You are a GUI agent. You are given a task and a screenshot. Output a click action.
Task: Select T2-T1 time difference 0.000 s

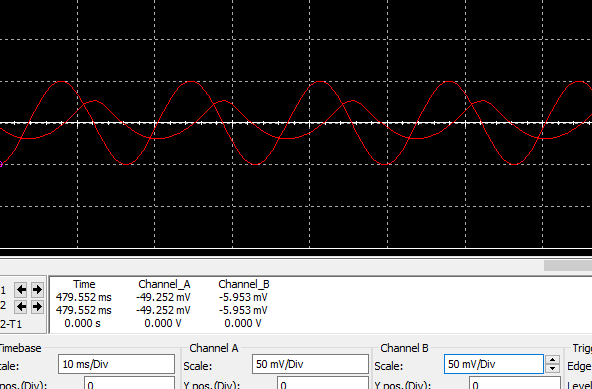(x=83, y=324)
